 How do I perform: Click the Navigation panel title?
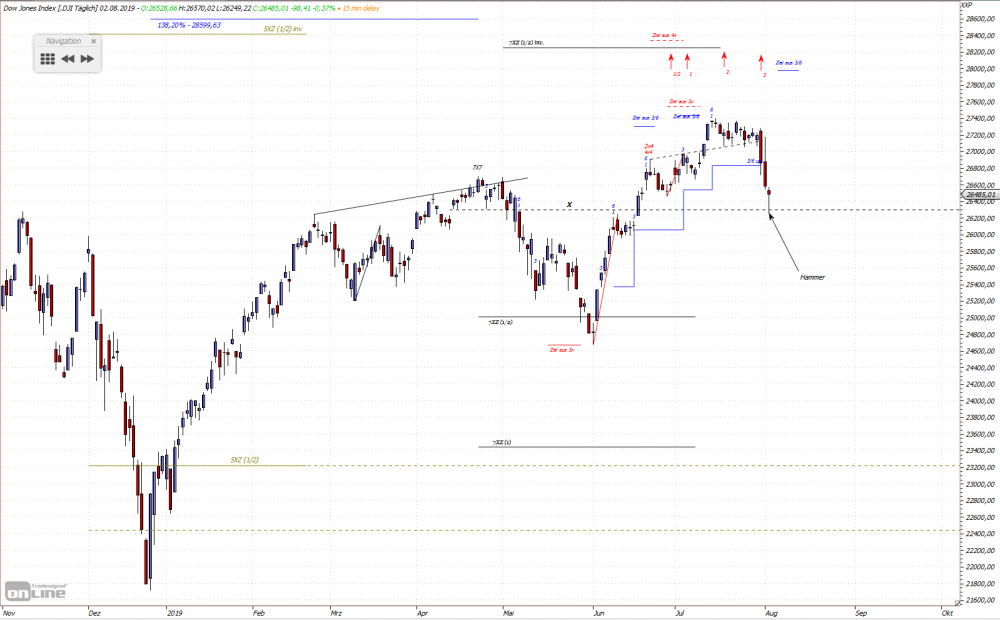(x=63, y=41)
